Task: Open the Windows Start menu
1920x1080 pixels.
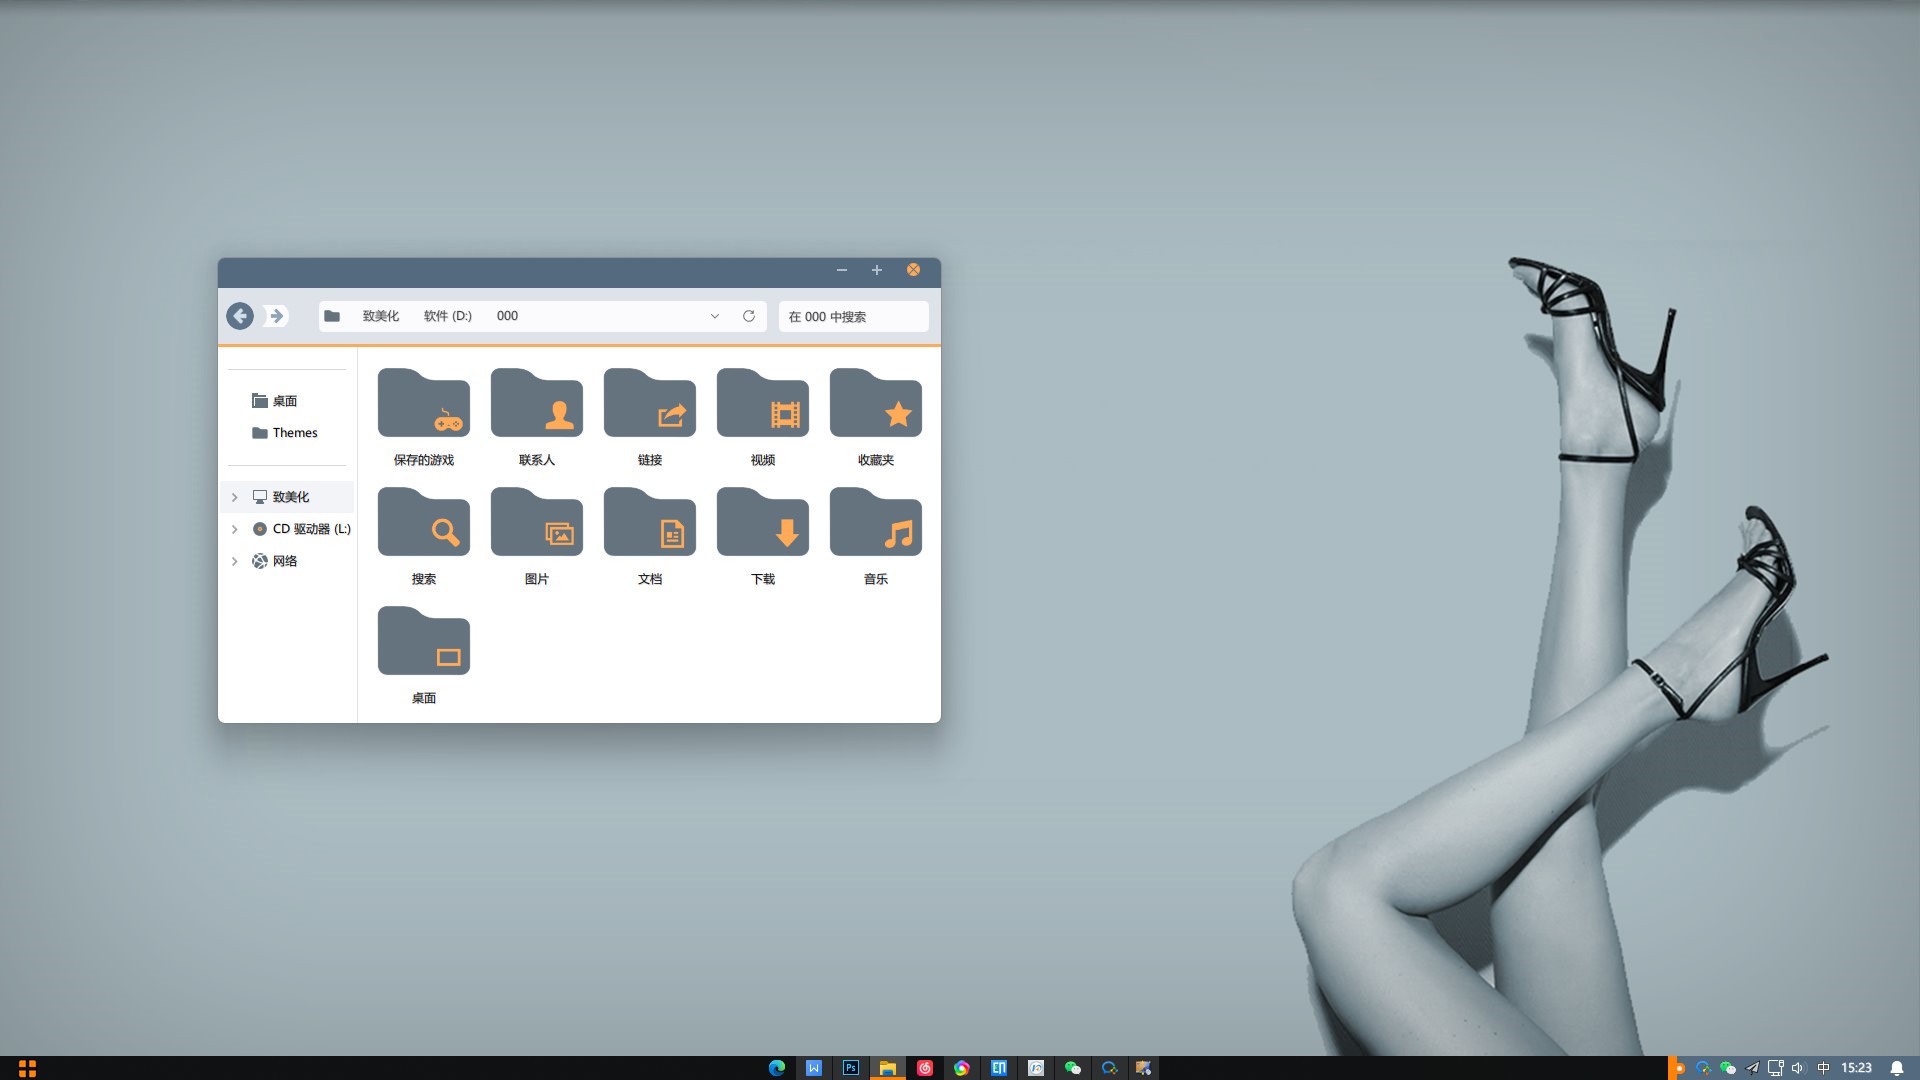Action: (27, 1068)
